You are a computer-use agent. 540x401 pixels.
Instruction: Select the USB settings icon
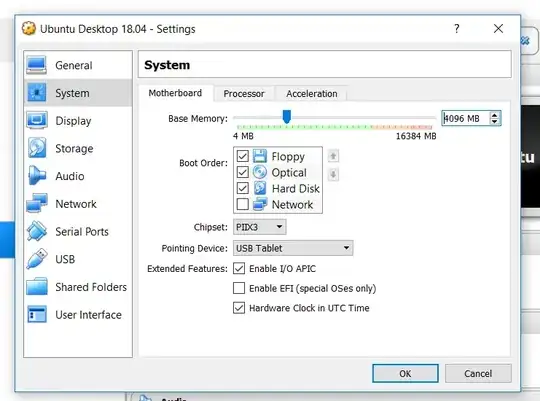click(x=37, y=259)
